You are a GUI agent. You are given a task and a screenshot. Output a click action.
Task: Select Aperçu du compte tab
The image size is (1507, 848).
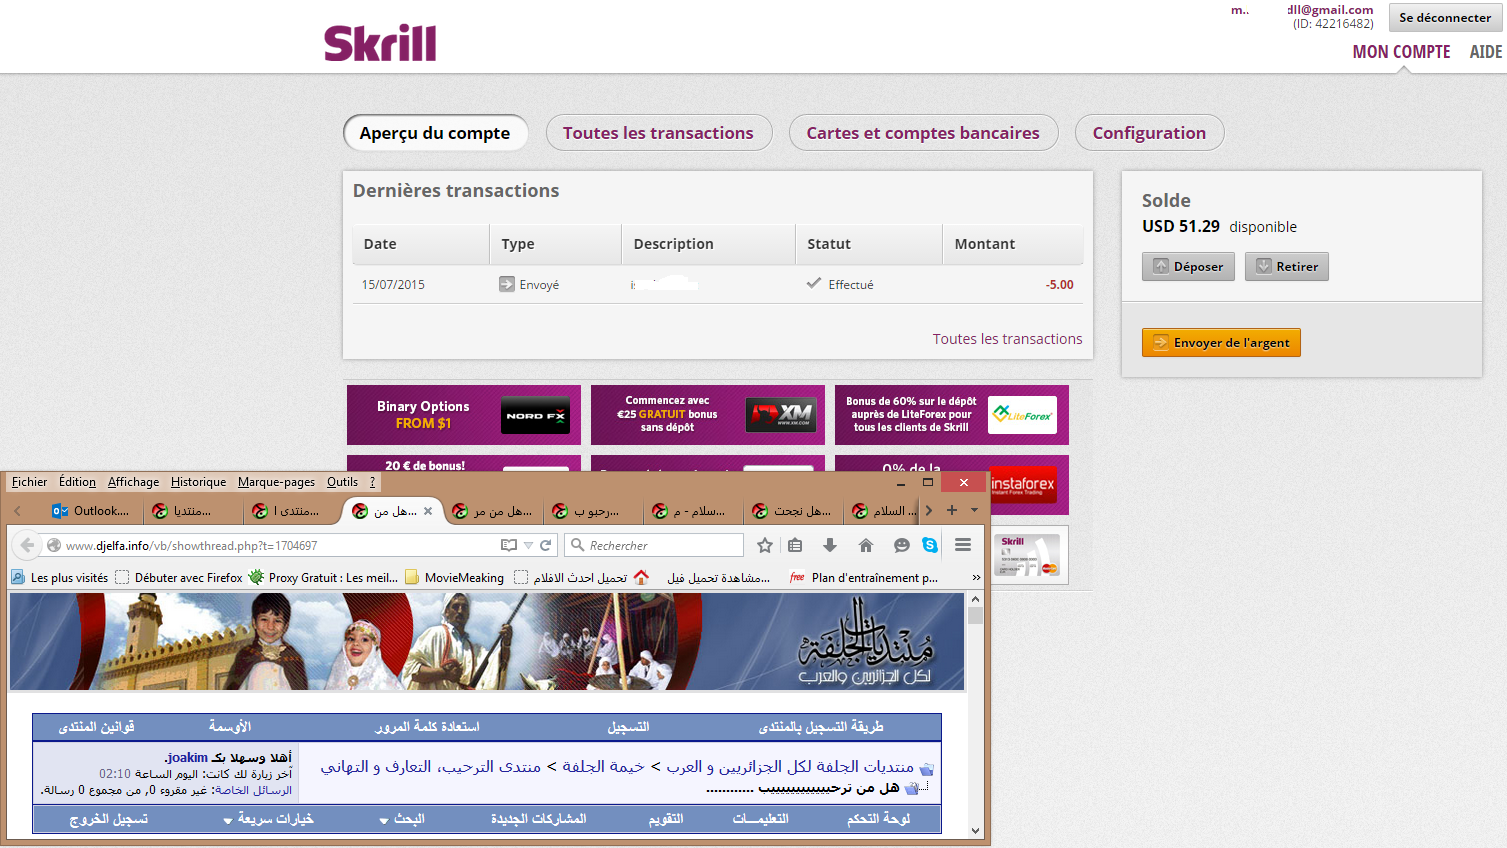coord(435,133)
